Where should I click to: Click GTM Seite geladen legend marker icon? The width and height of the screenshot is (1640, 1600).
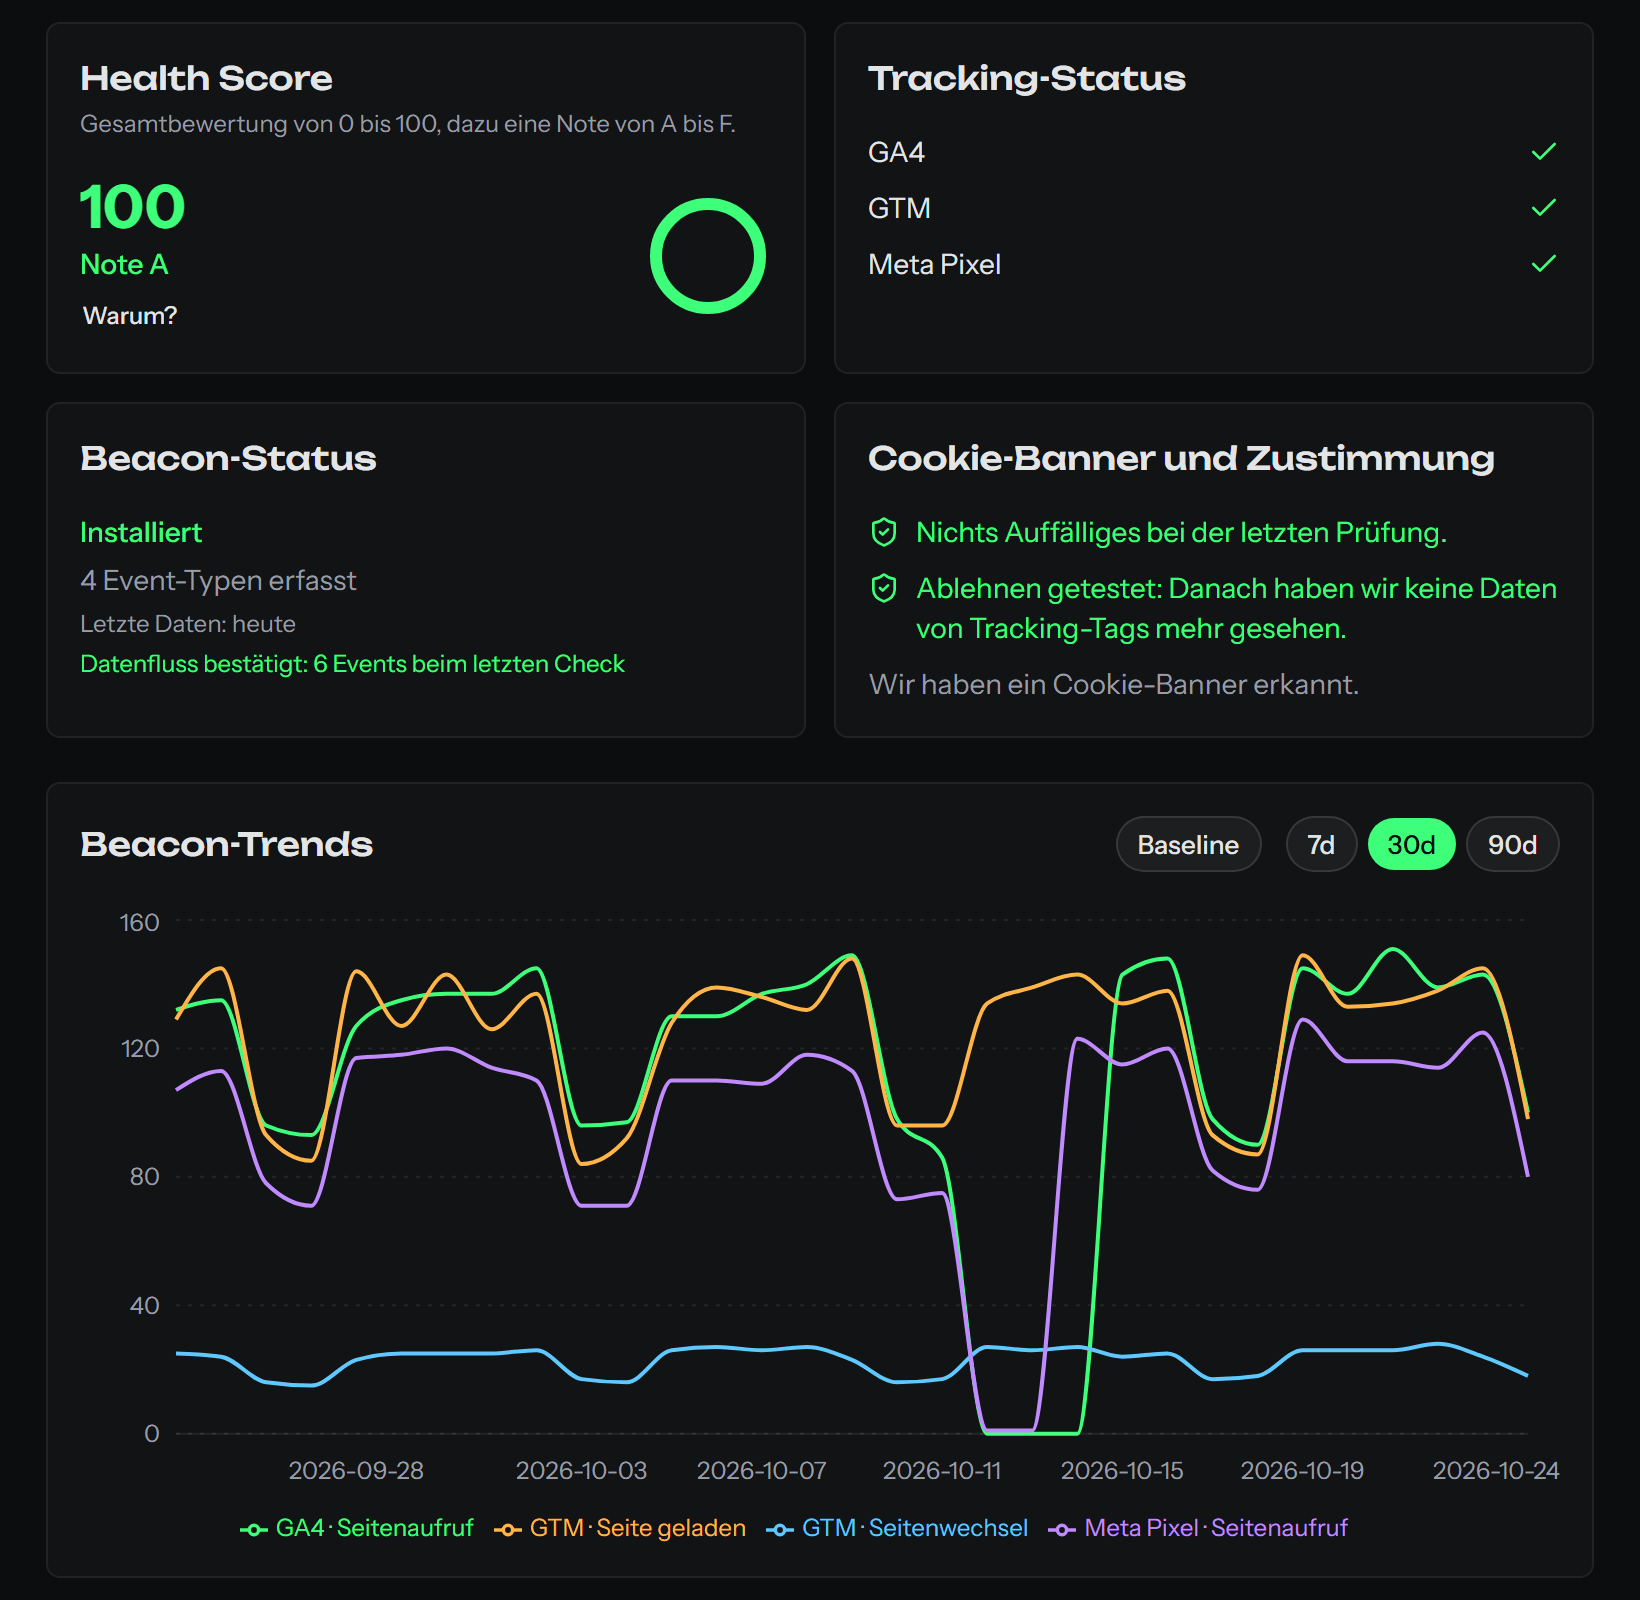(x=508, y=1529)
